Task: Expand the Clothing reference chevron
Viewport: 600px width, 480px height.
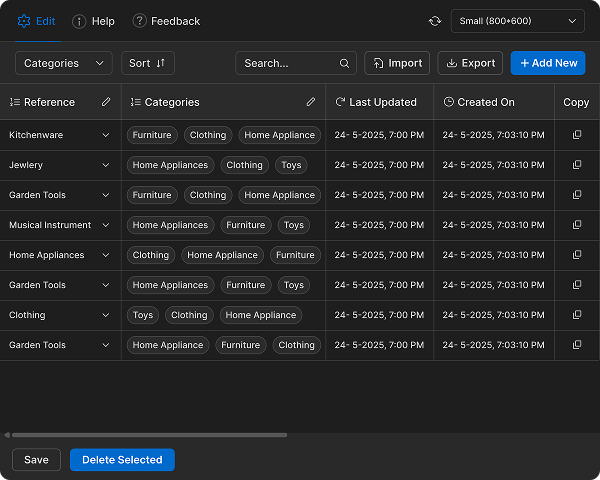Action: pos(106,315)
